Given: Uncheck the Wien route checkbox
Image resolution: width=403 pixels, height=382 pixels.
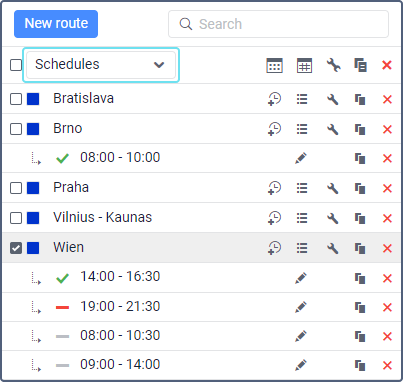Looking at the screenshot, I should pos(16,248).
